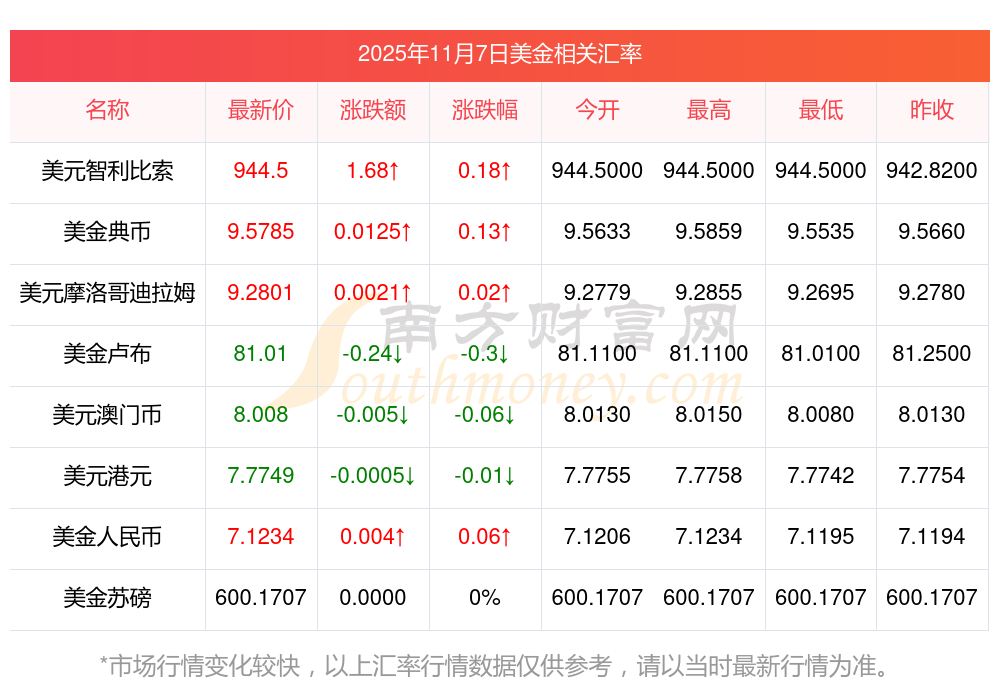Click low value 7.1195
Image resolution: width=1000 pixels, height=697 pixels.
(821, 536)
